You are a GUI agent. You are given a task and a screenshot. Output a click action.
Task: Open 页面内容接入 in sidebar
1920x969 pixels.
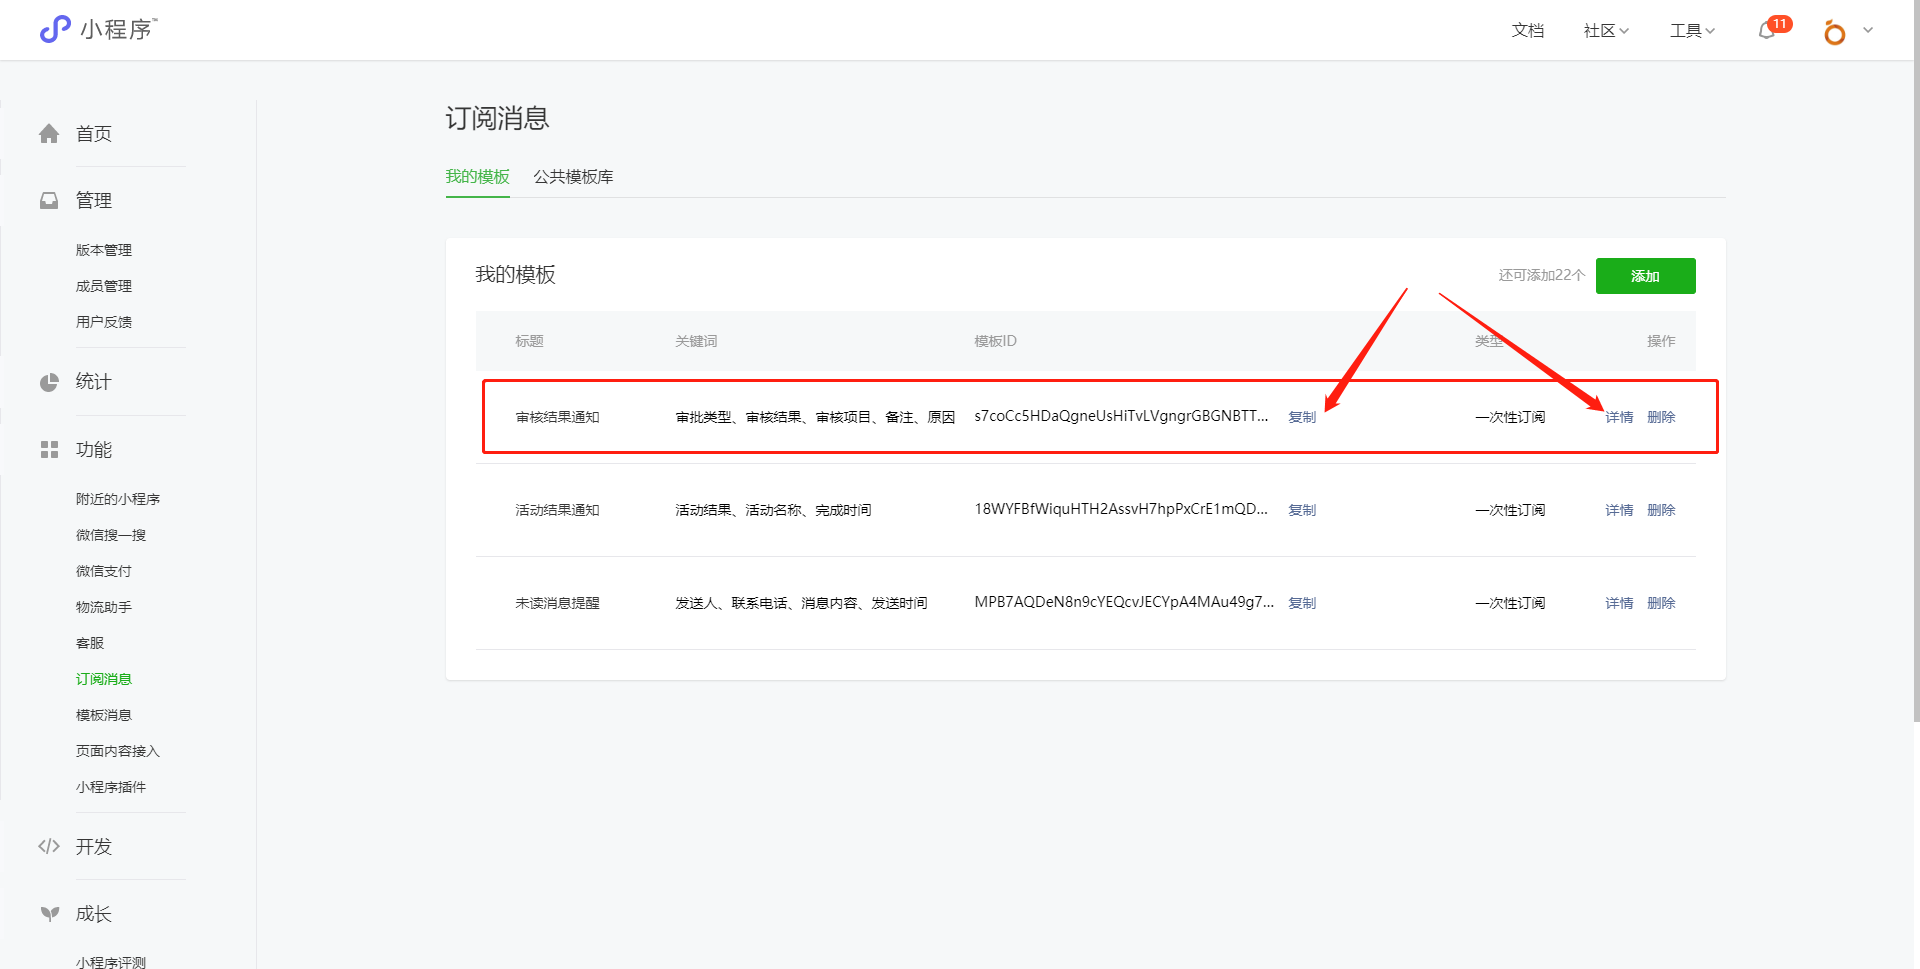118,751
